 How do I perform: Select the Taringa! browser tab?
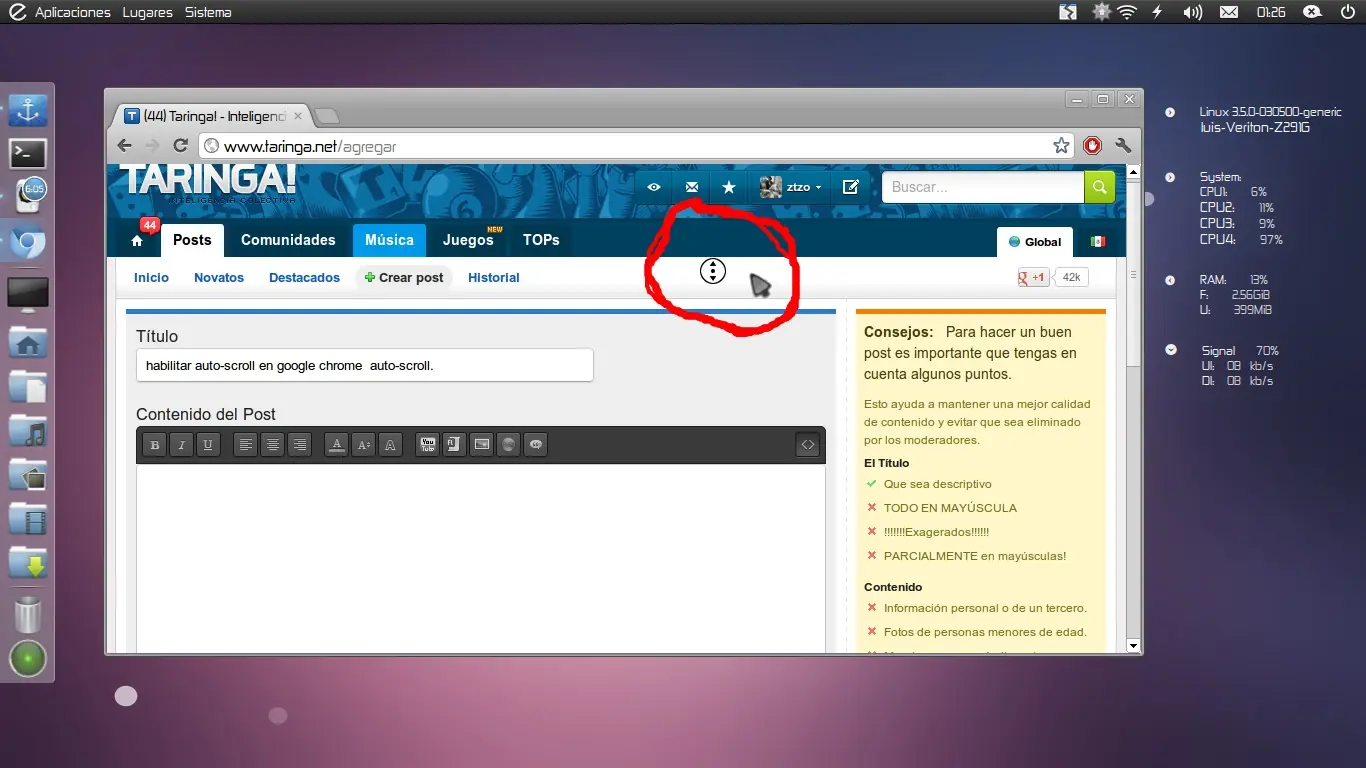click(210, 116)
